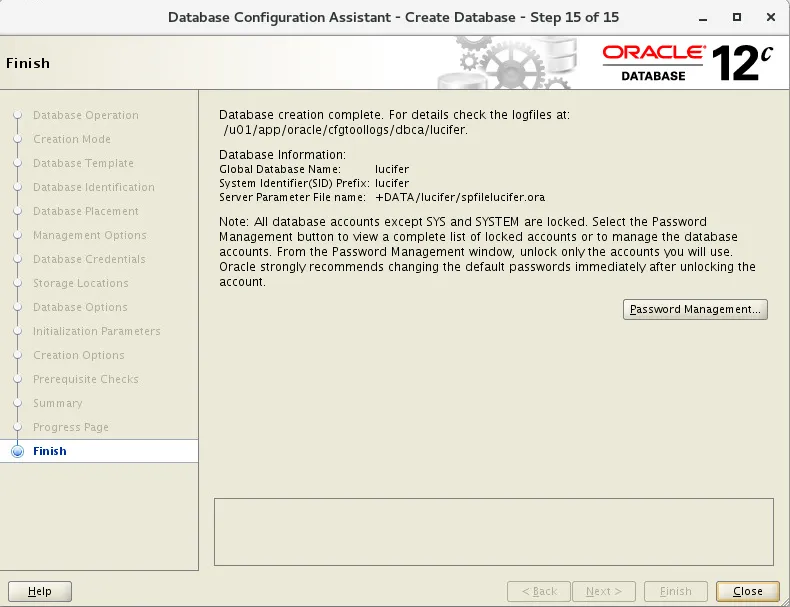This screenshot has height=607, width=790.
Task: Select Database Identification step
Action: (x=94, y=187)
